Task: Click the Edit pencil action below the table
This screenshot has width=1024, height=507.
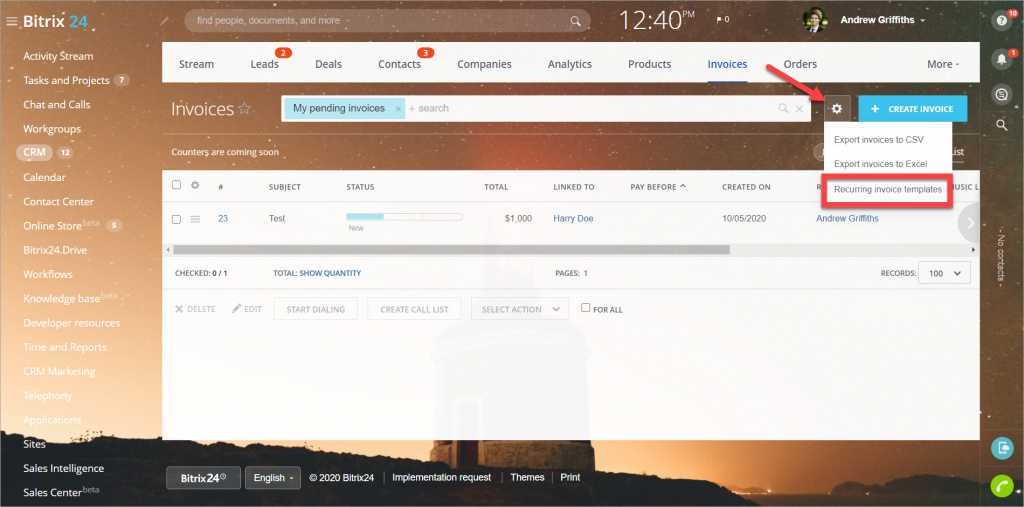Action: click(x=247, y=309)
